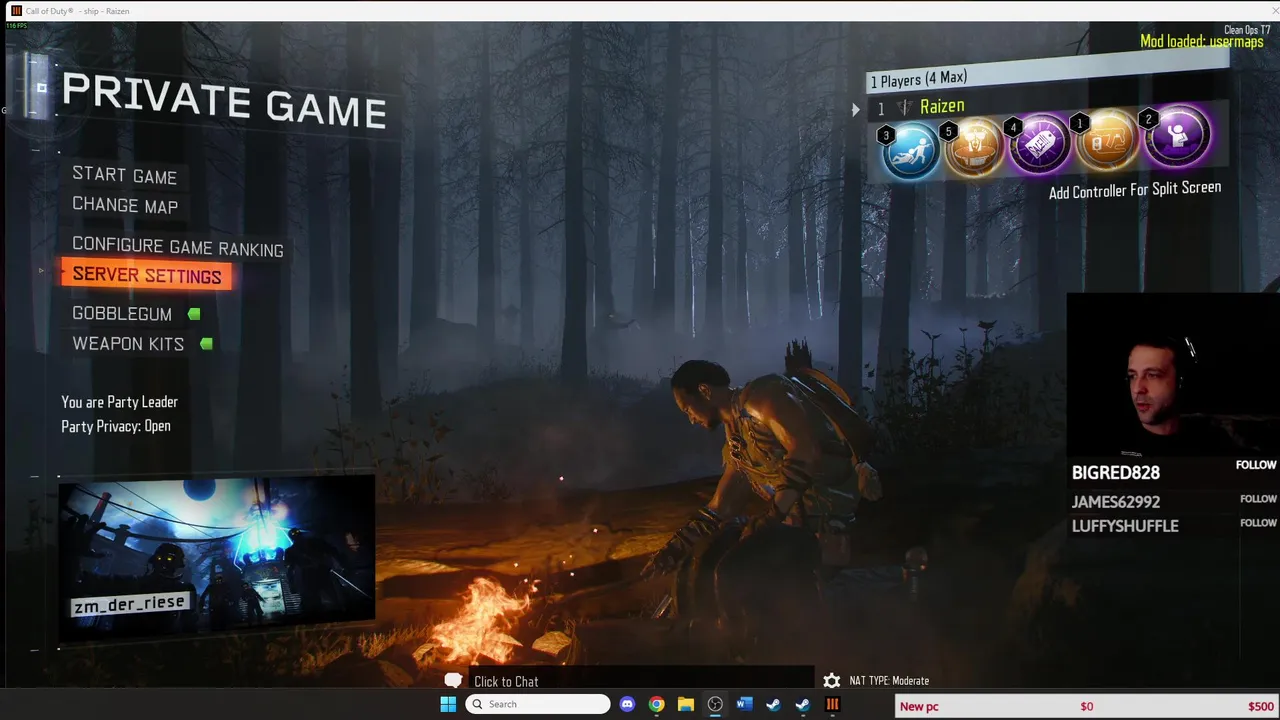
Task: Select purple gobblegum with sale tag
Action: pyautogui.click(x=1041, y=142)
